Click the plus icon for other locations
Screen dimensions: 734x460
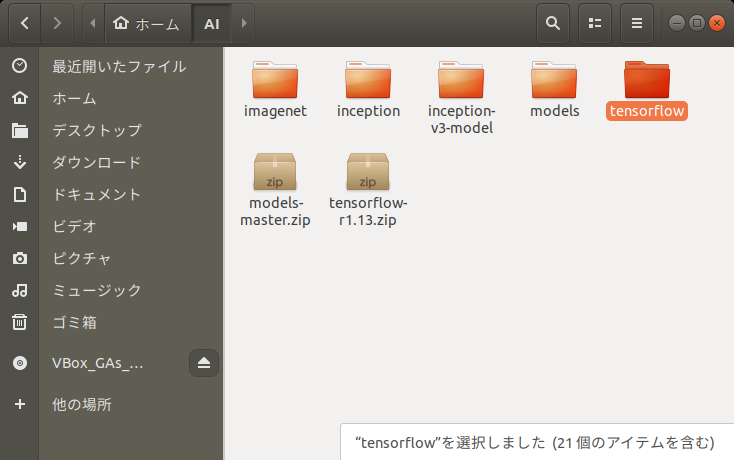click(x=20, y=404)
